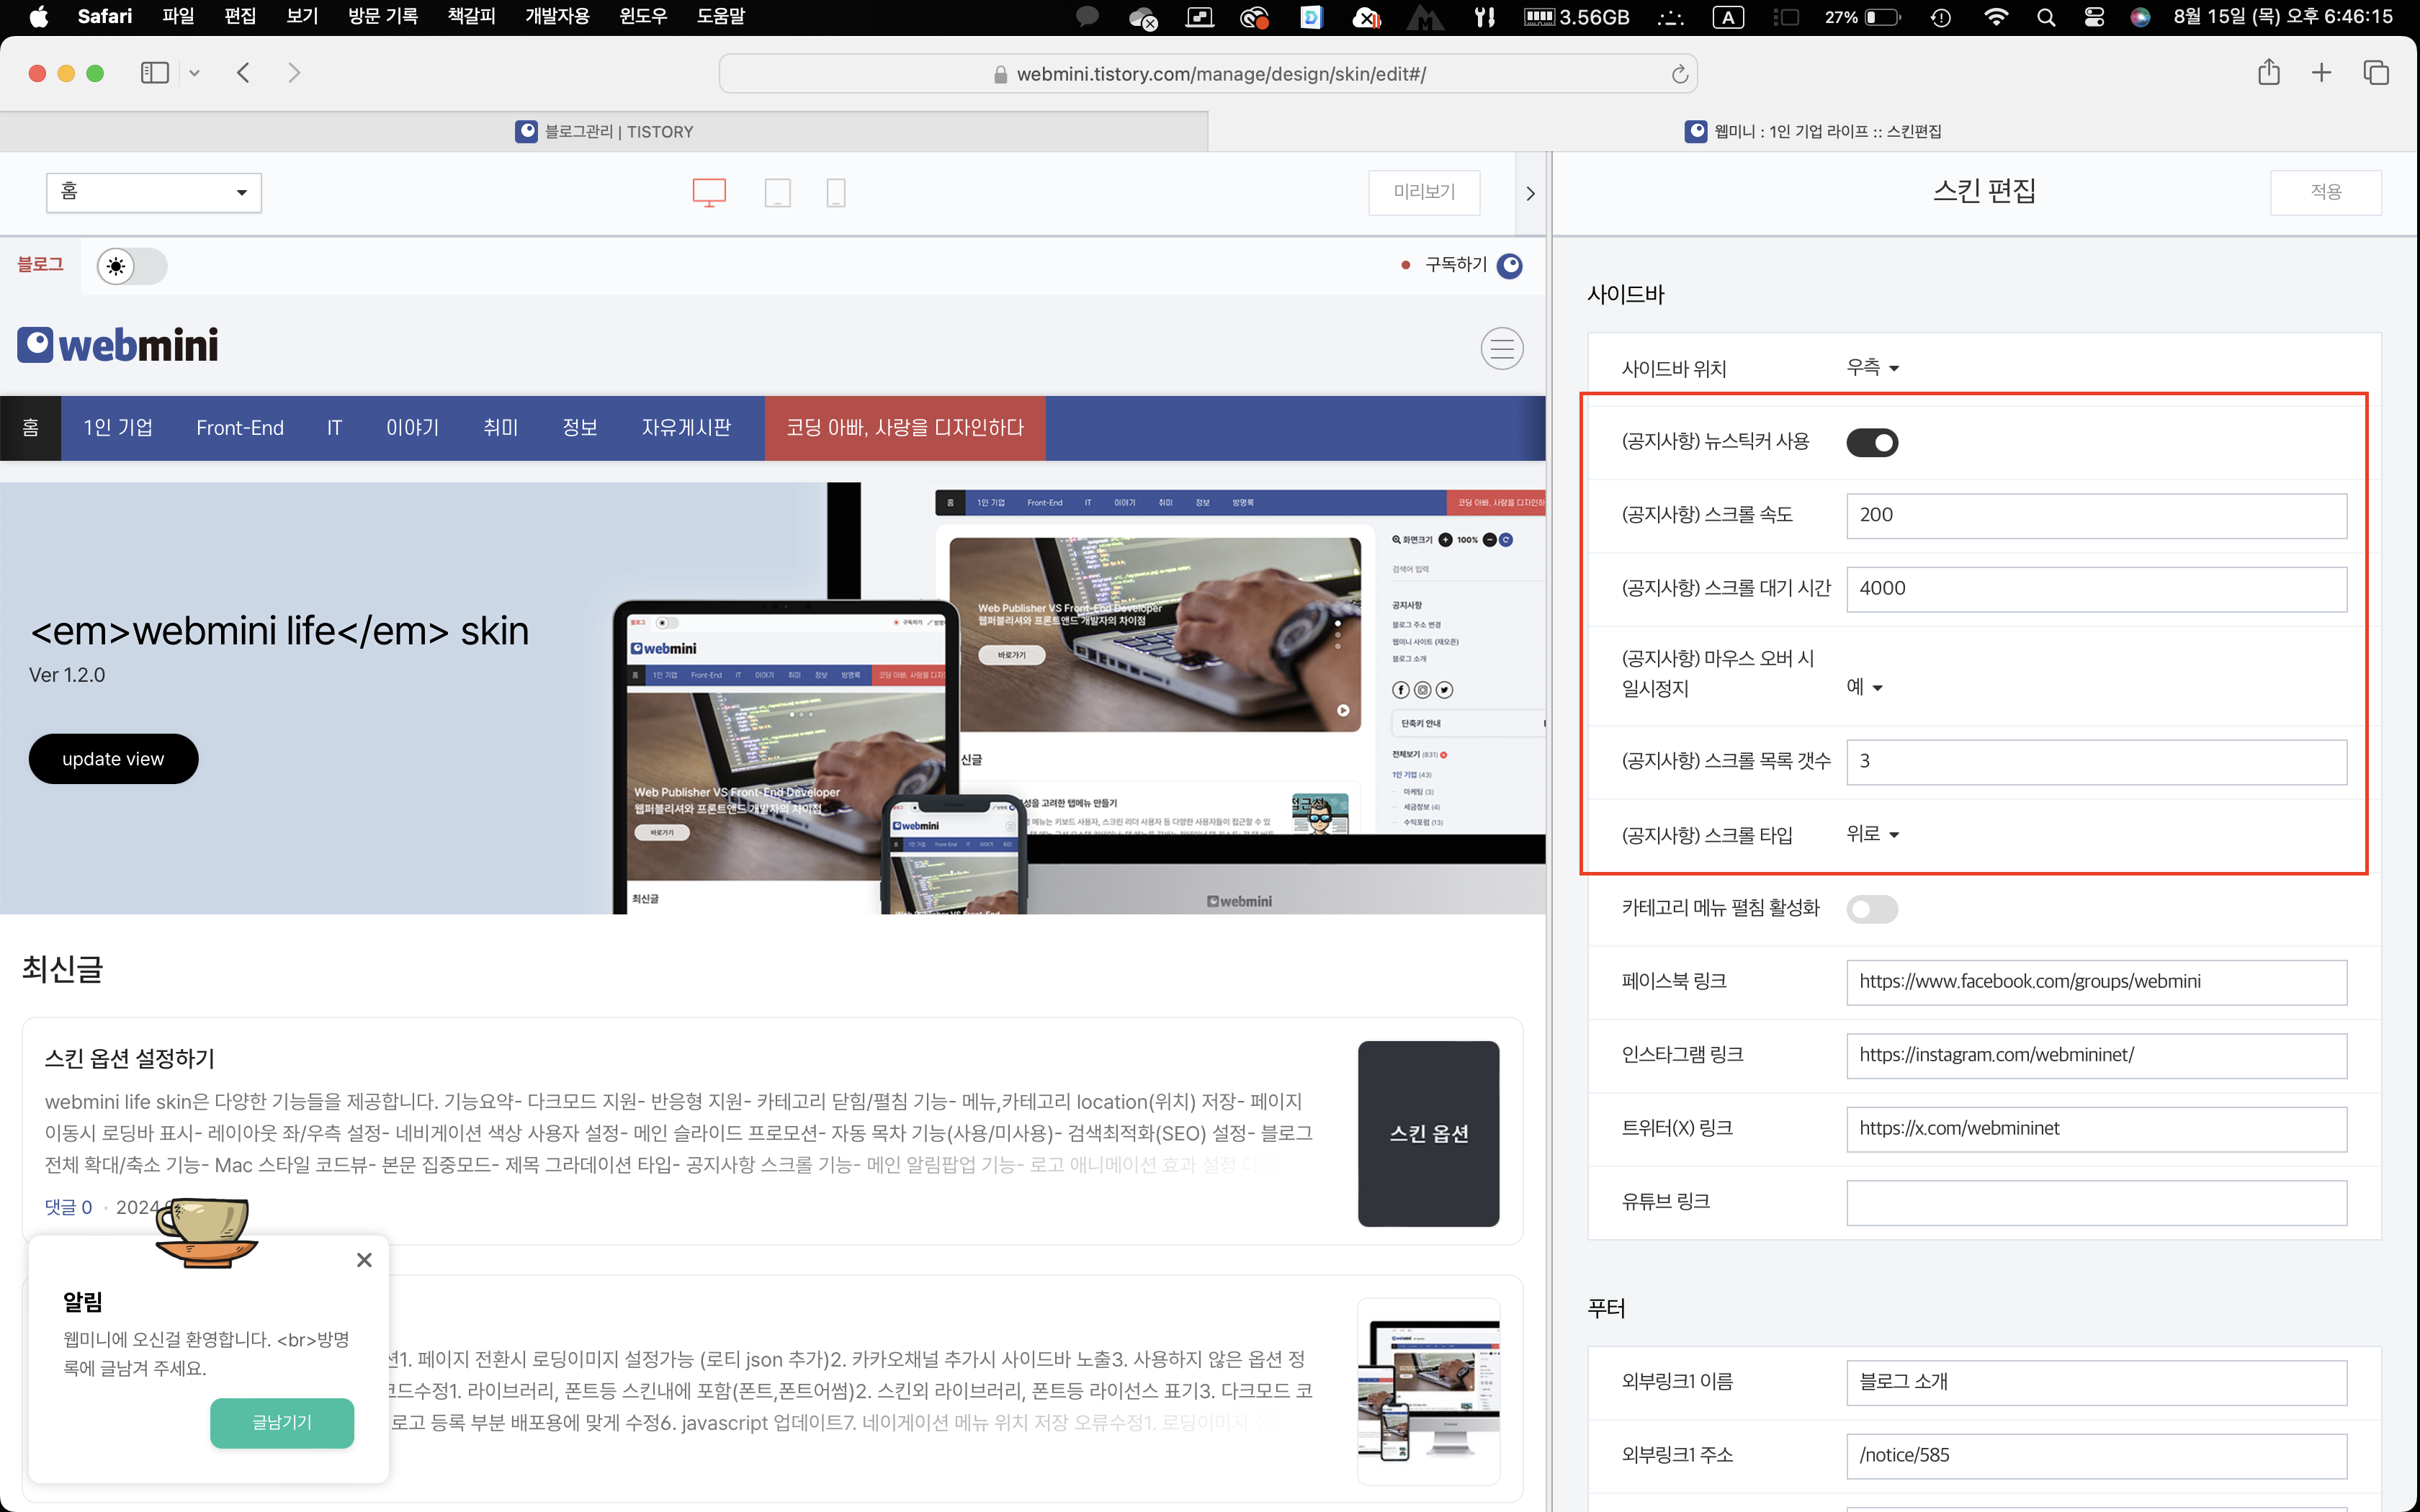Click the 코딩 아빠 red nav item
Screen dimensions: 2420x1512
tap(904, 428)
